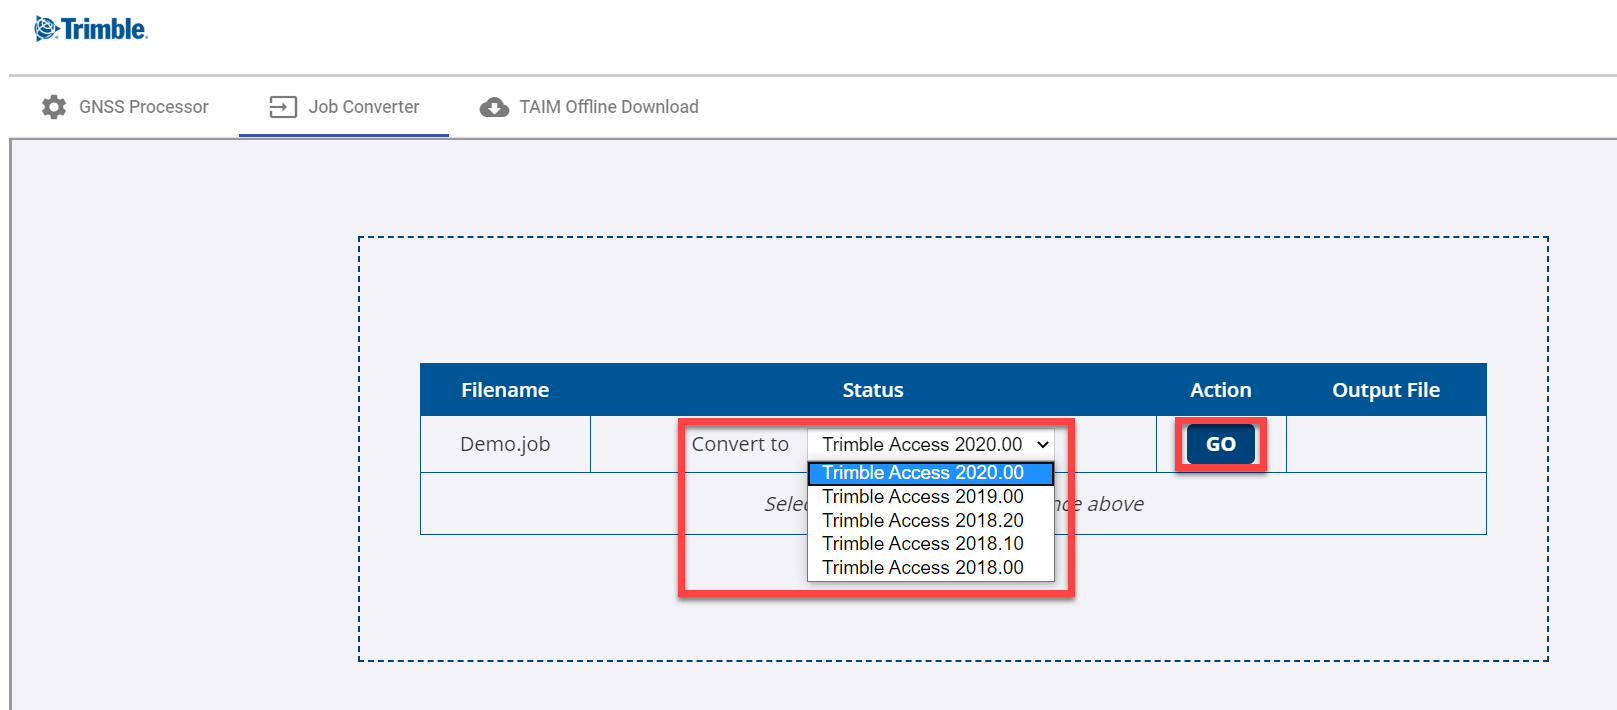
Task: Click the GO button
Action: 1220,444
